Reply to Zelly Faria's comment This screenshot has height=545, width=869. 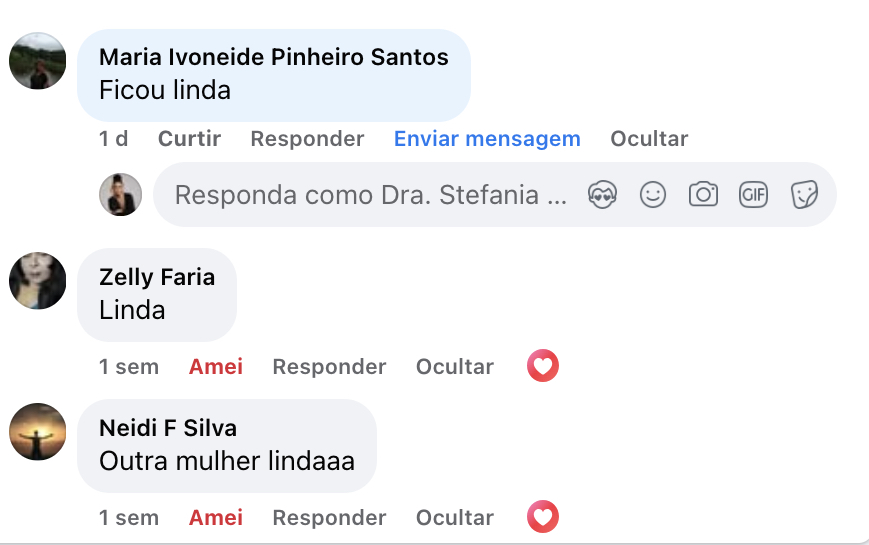[x=329, y=367]
